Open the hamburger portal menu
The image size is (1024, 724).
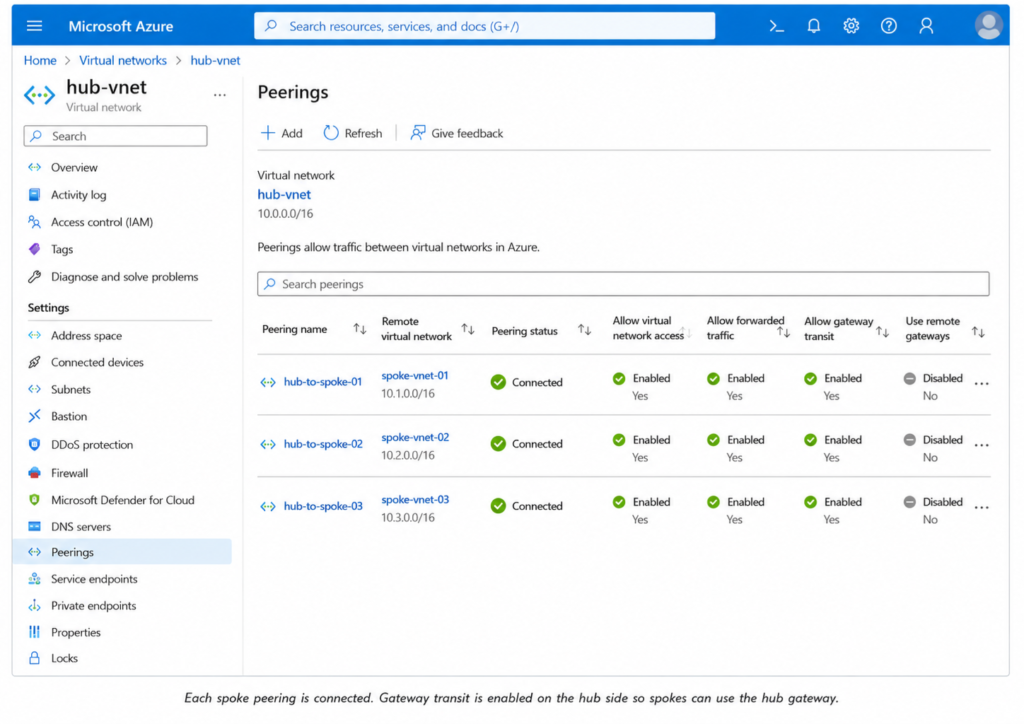(x=34, y=26)
